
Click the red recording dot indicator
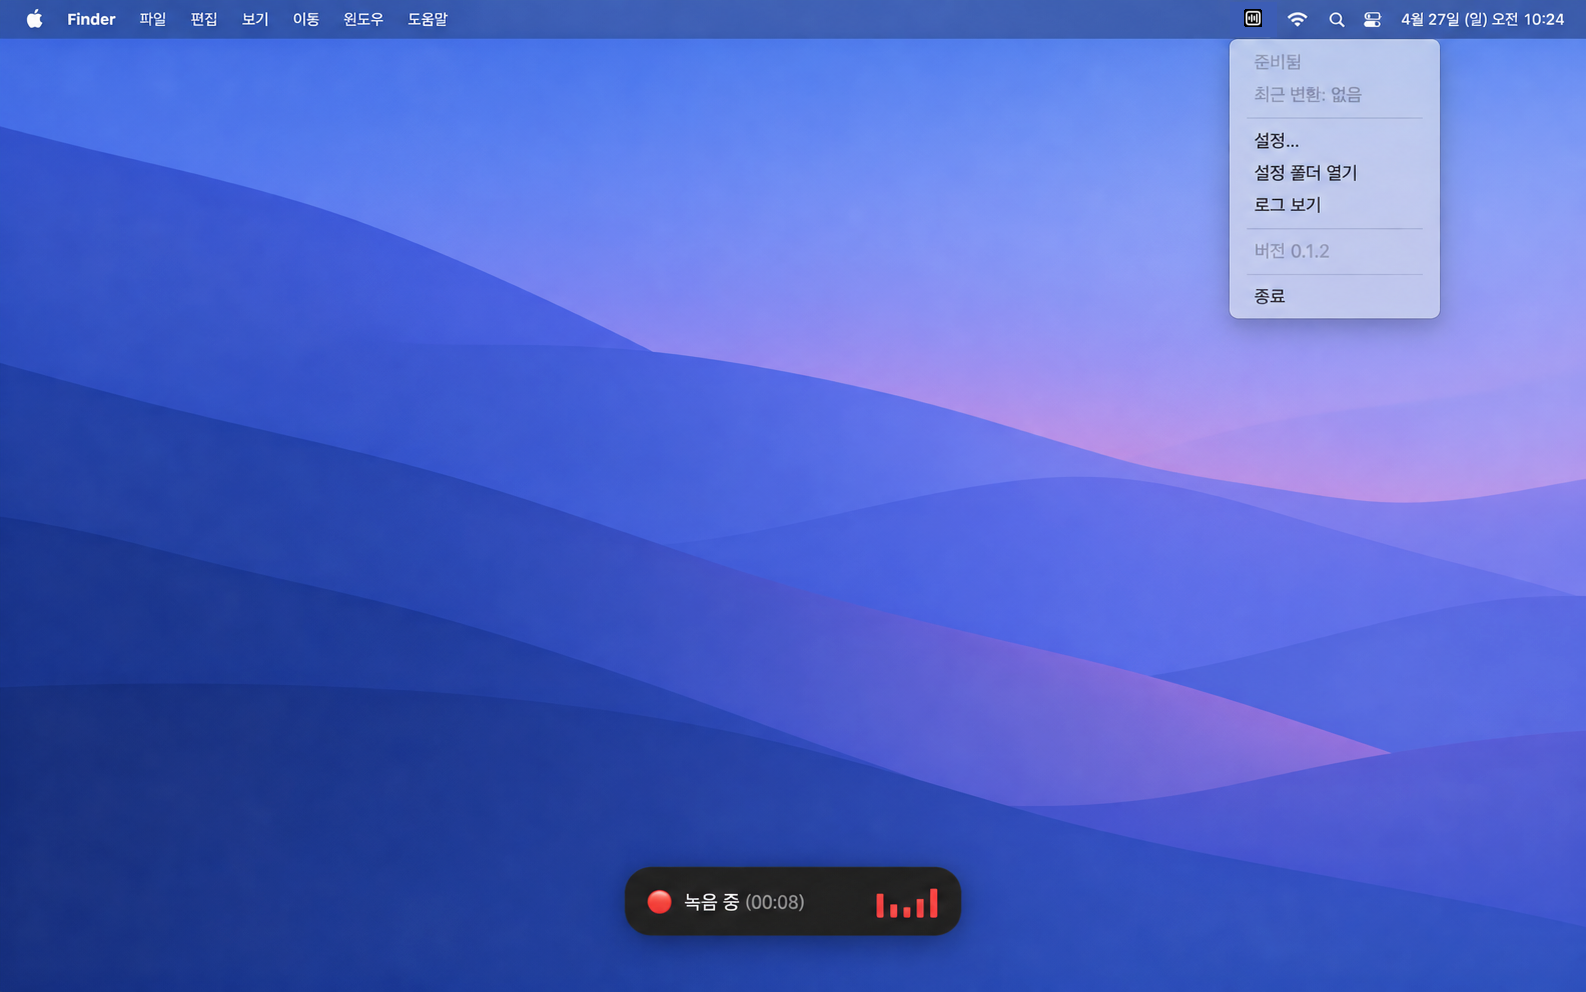(659, 902)
